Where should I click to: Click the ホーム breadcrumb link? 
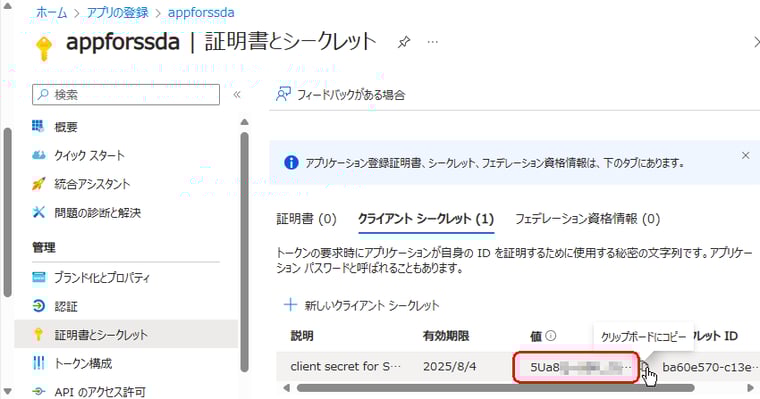(51, 12)
